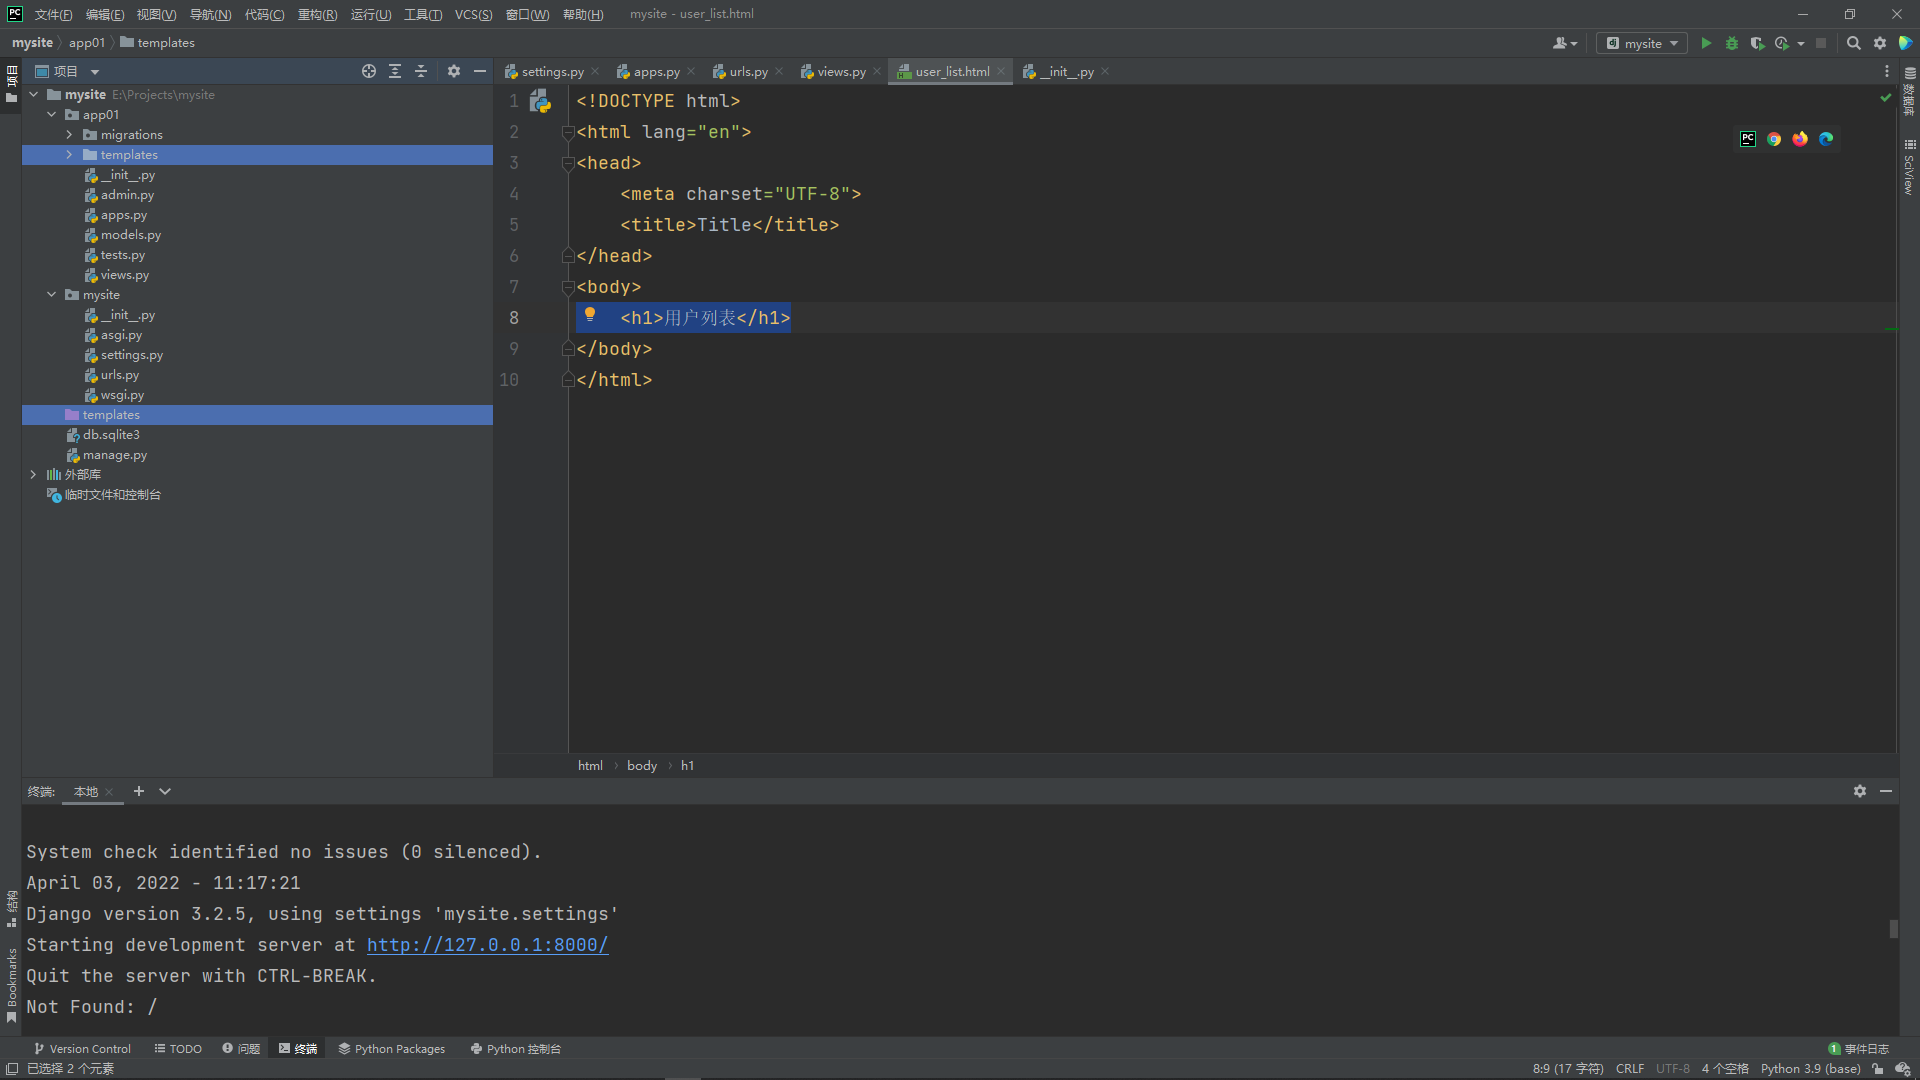The width and height of the screenshot is (1920, 1080).
Task: Toggle the read-only lock icon in status bar
Action: 1878,1069
